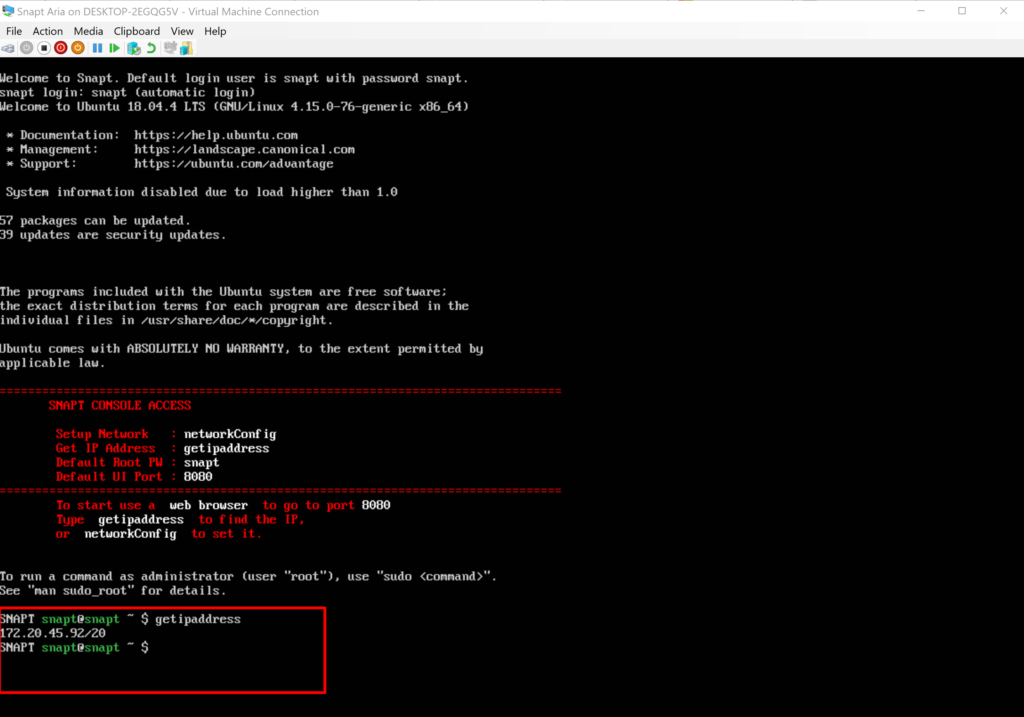This screenshot has height=717, width=1024.
Task: Turn off the VM with the black stop icon
Action: point(44,48)
